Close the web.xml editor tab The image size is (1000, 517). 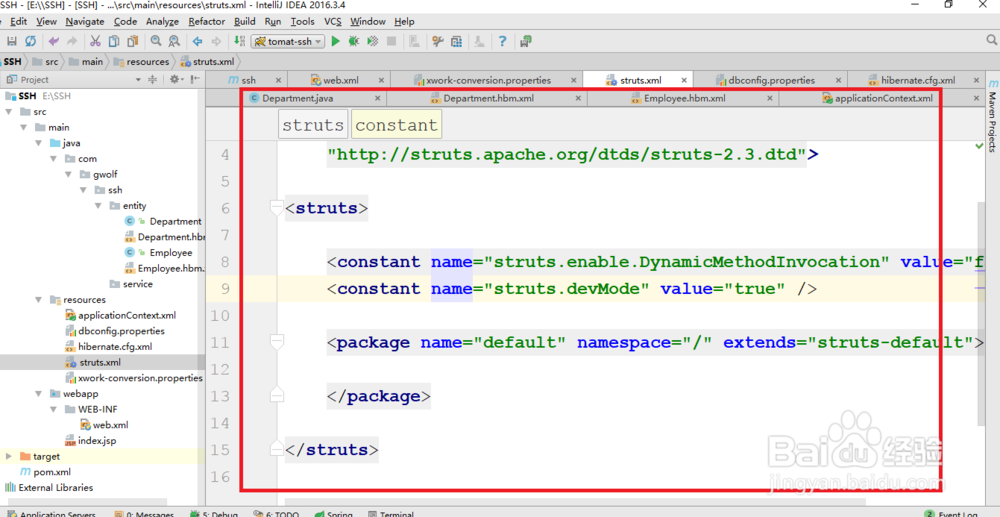click(381, 80)
